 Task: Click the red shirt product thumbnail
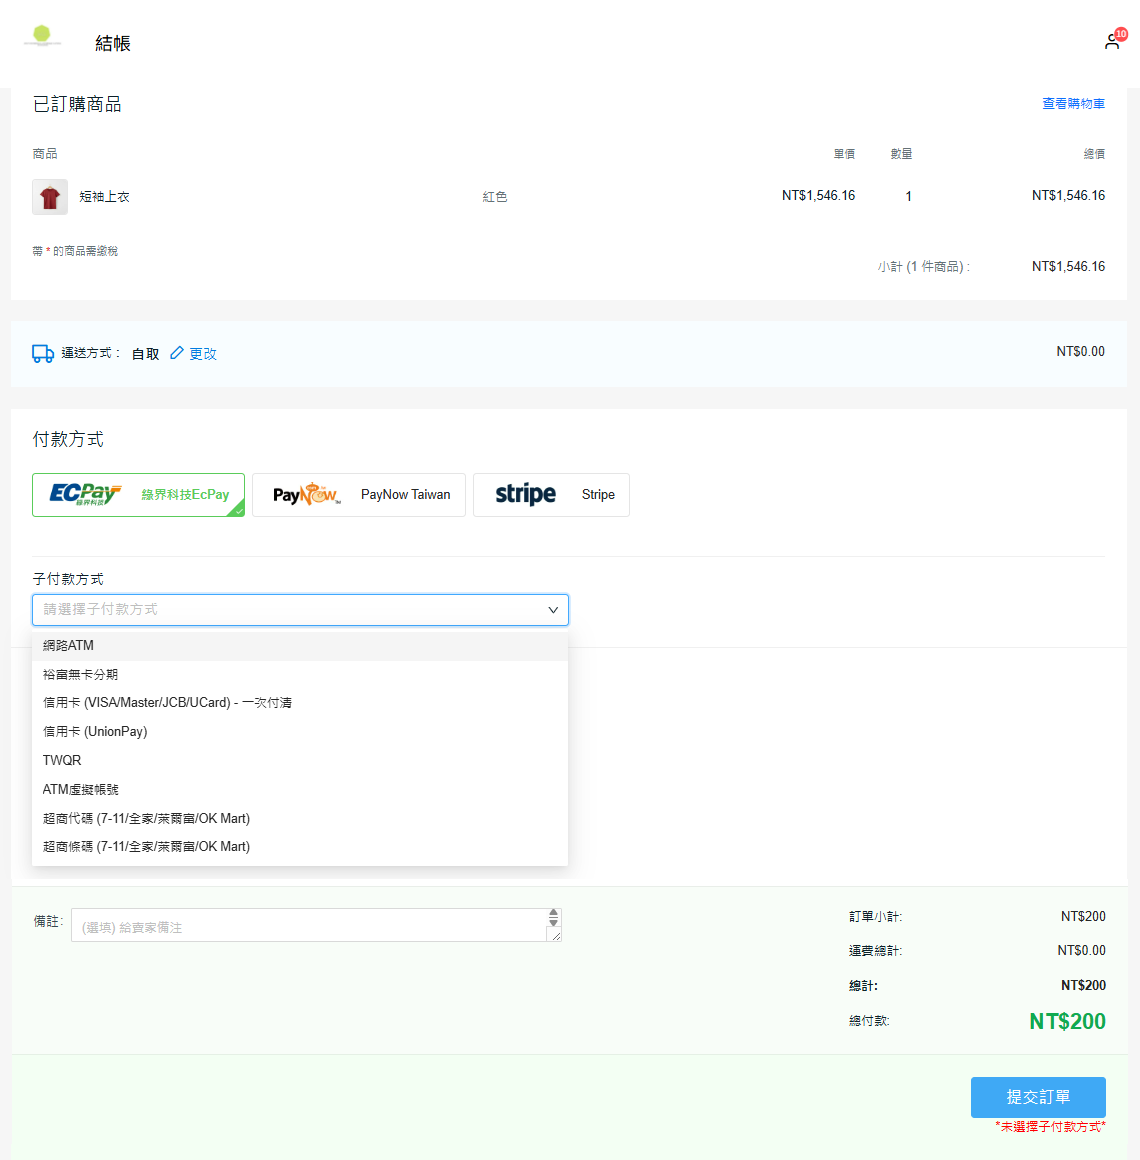(50, 197)
